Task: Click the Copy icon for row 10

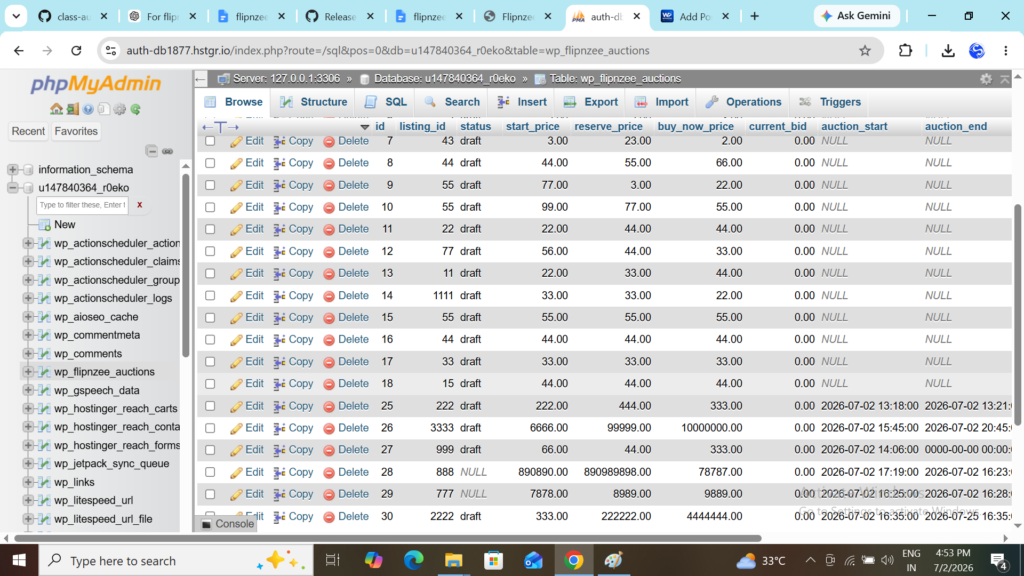Action: coord(280,208)
